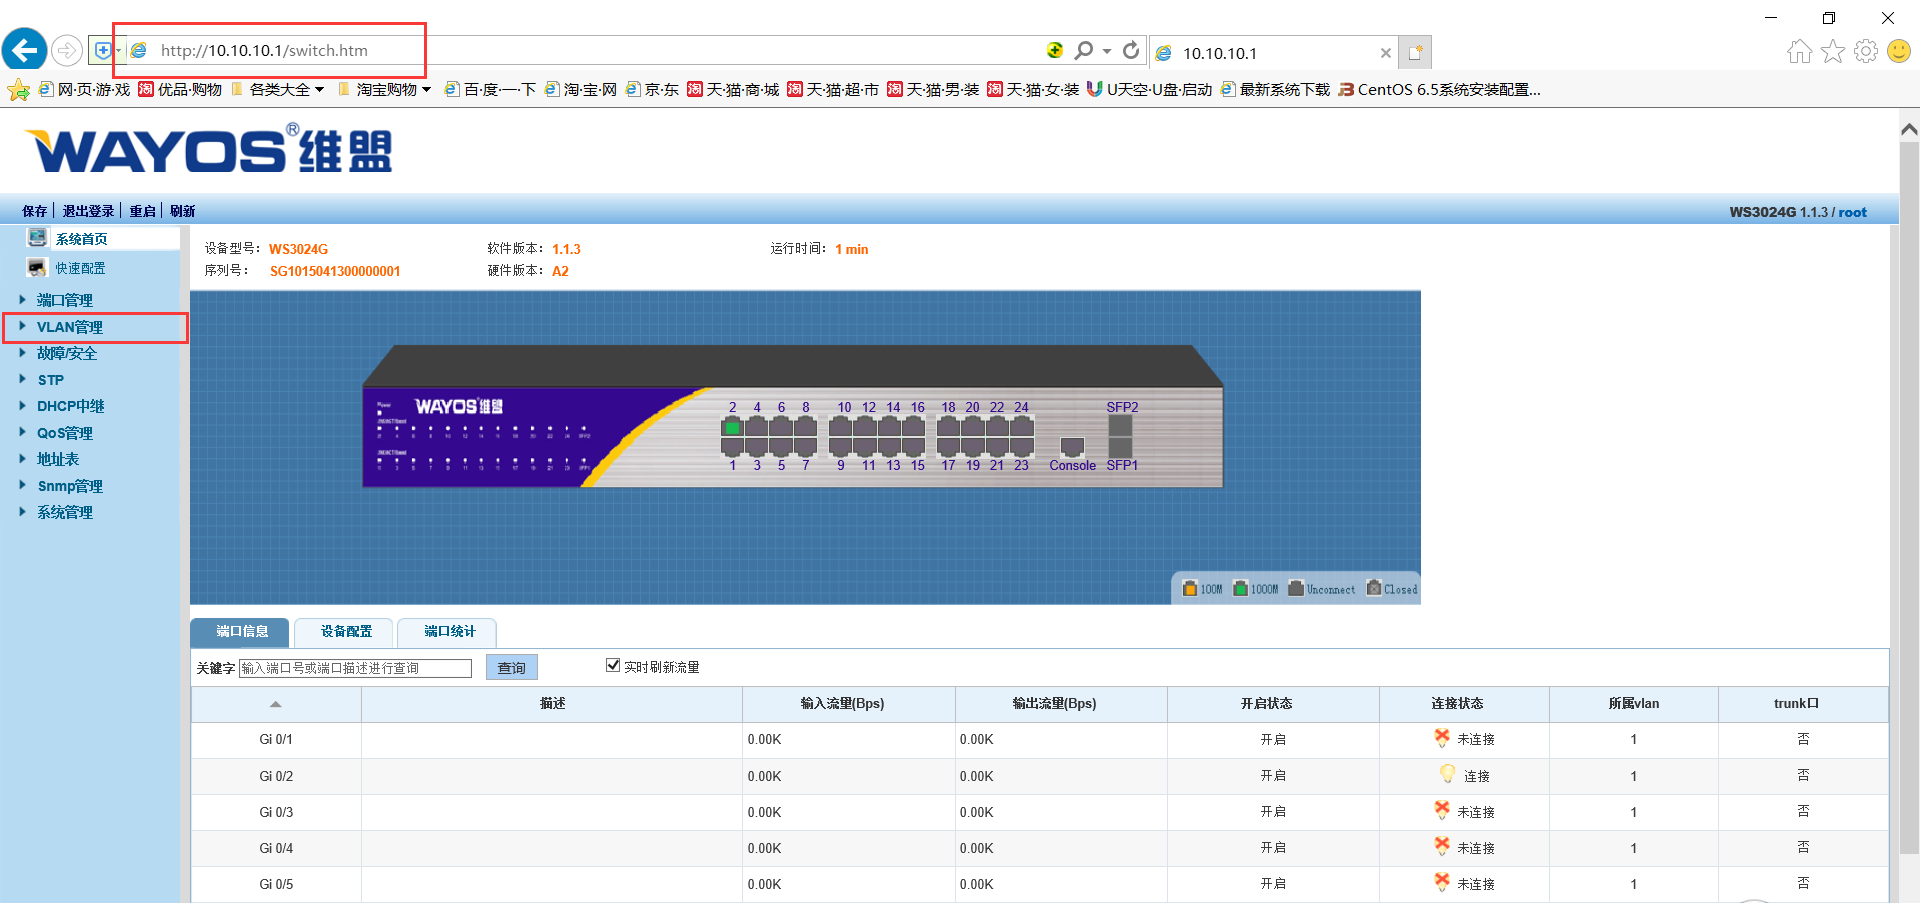Image resolution: width=1920 pixels, height=903 pixels.
Task: Click the 1000M legend icon
Action: (1240, 588)
